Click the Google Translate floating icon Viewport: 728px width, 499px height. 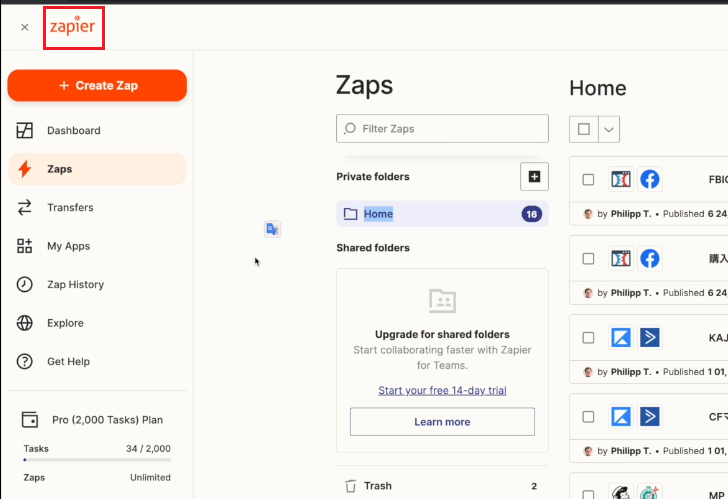click(x=273, y=229)
